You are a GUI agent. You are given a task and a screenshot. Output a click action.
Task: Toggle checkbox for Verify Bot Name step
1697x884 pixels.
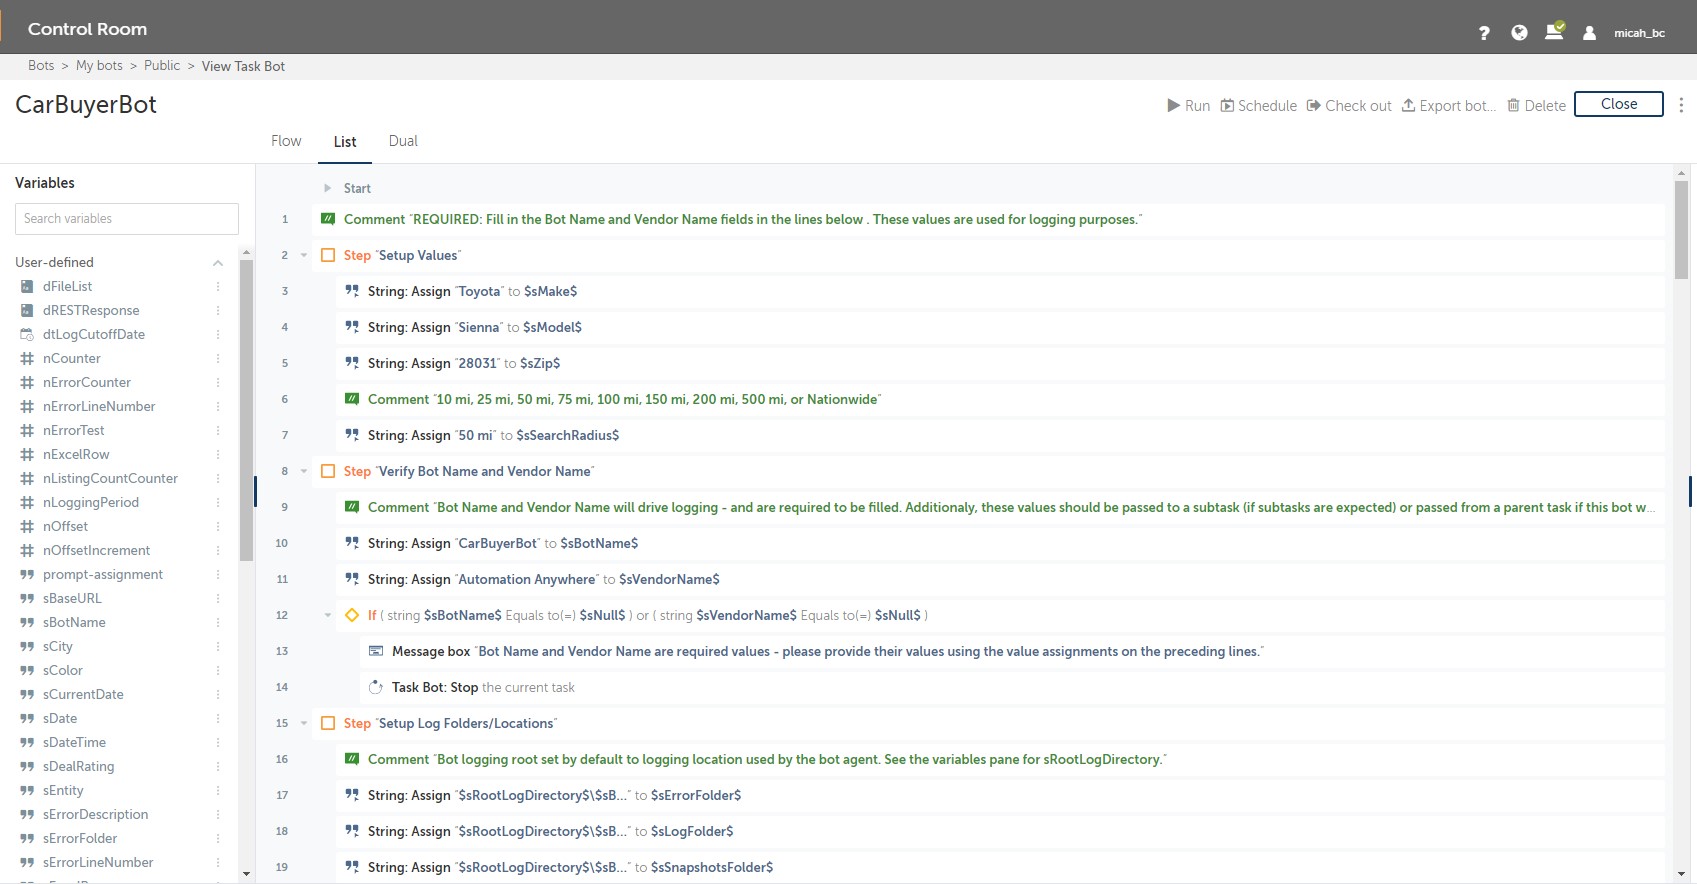[328, 471]
